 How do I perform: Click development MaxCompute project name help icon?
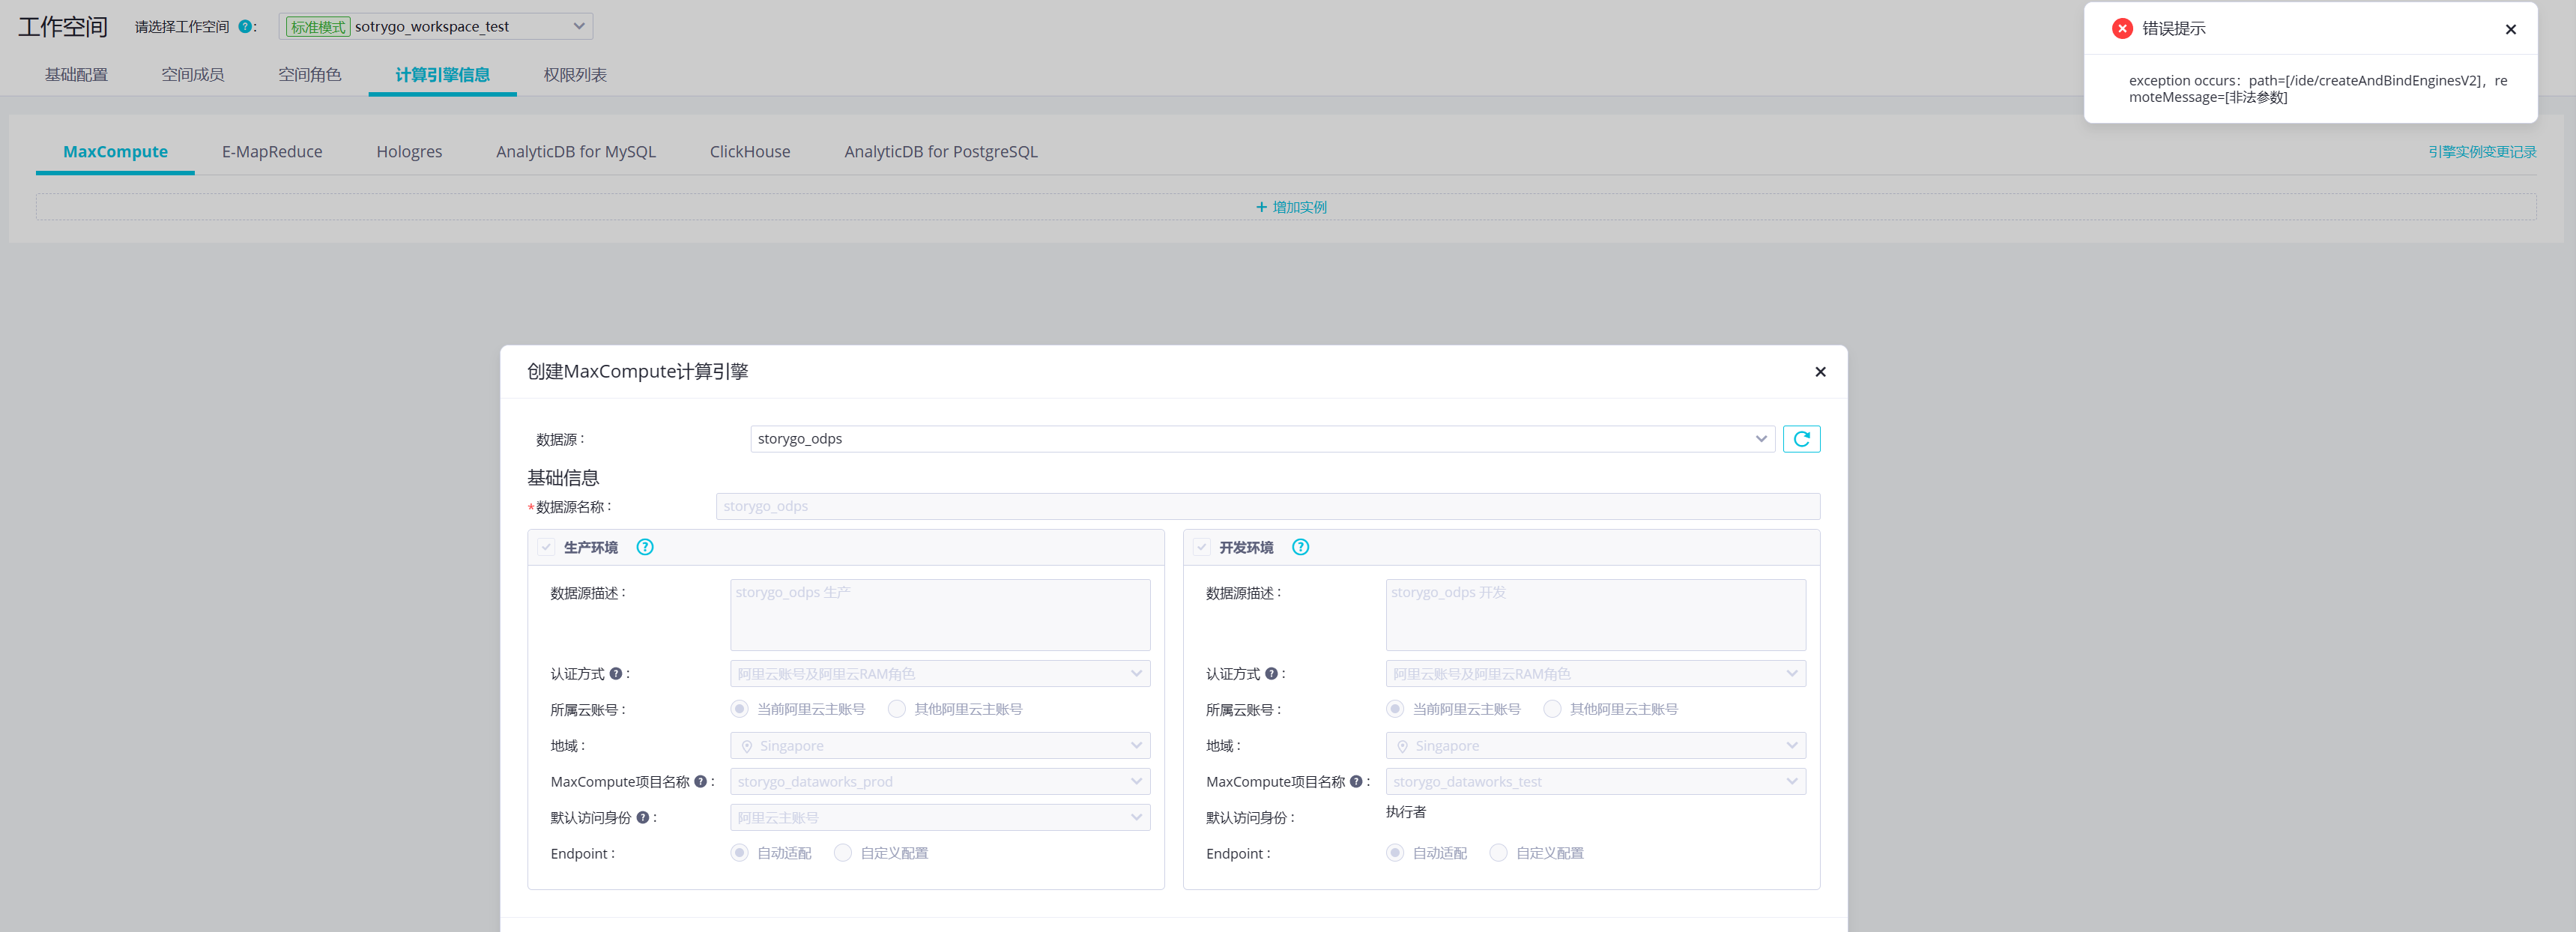[1356, 782]
